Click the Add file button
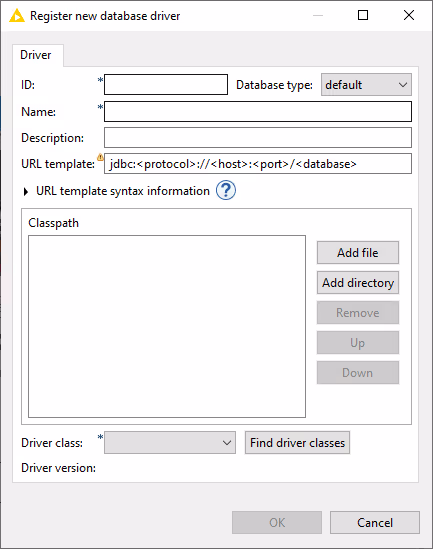433x549 pixels. (x=358, y=252)
